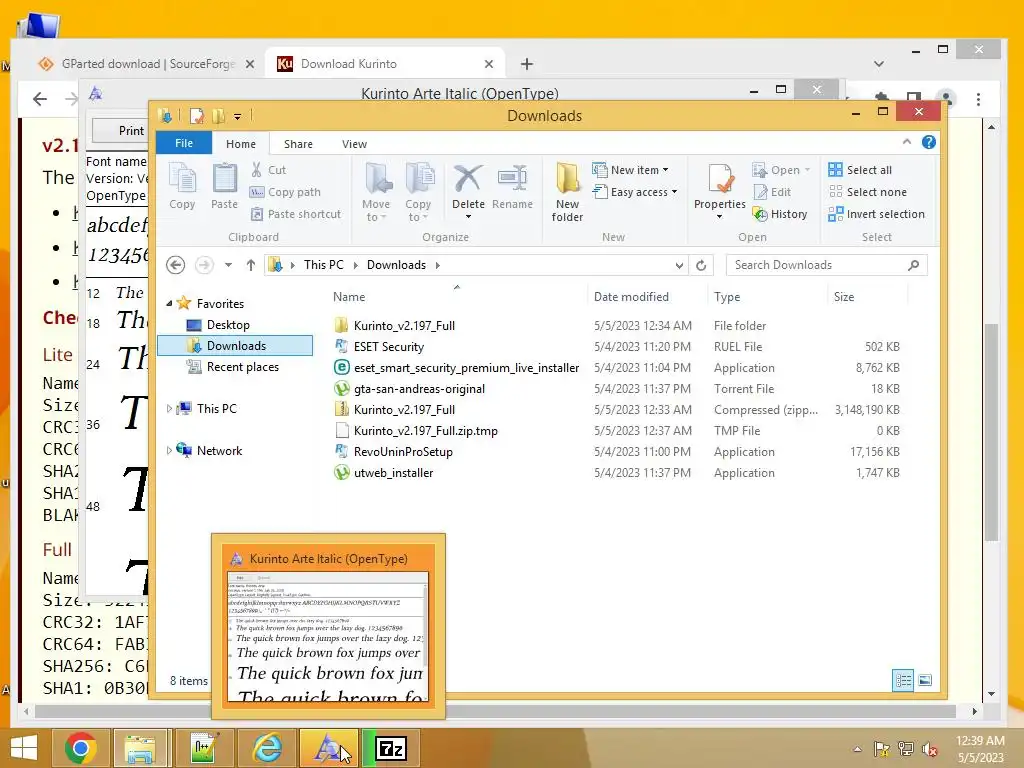Click This PC in address breadcrumb
The height and width of the screenshot is (768, 1024).
(x=323, y=265)
